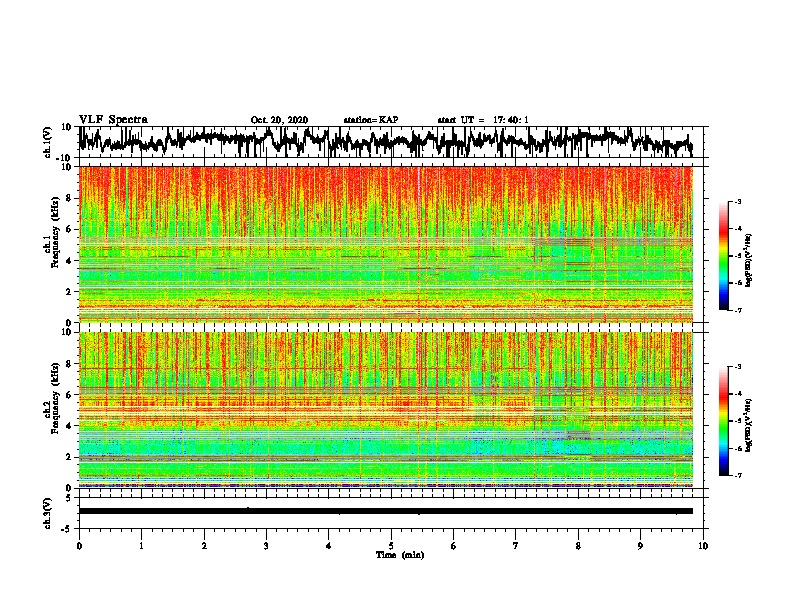Screen dimensions: 792x612
Task: Click the 'Time (min)' axis label
Action: click(400, 555)
